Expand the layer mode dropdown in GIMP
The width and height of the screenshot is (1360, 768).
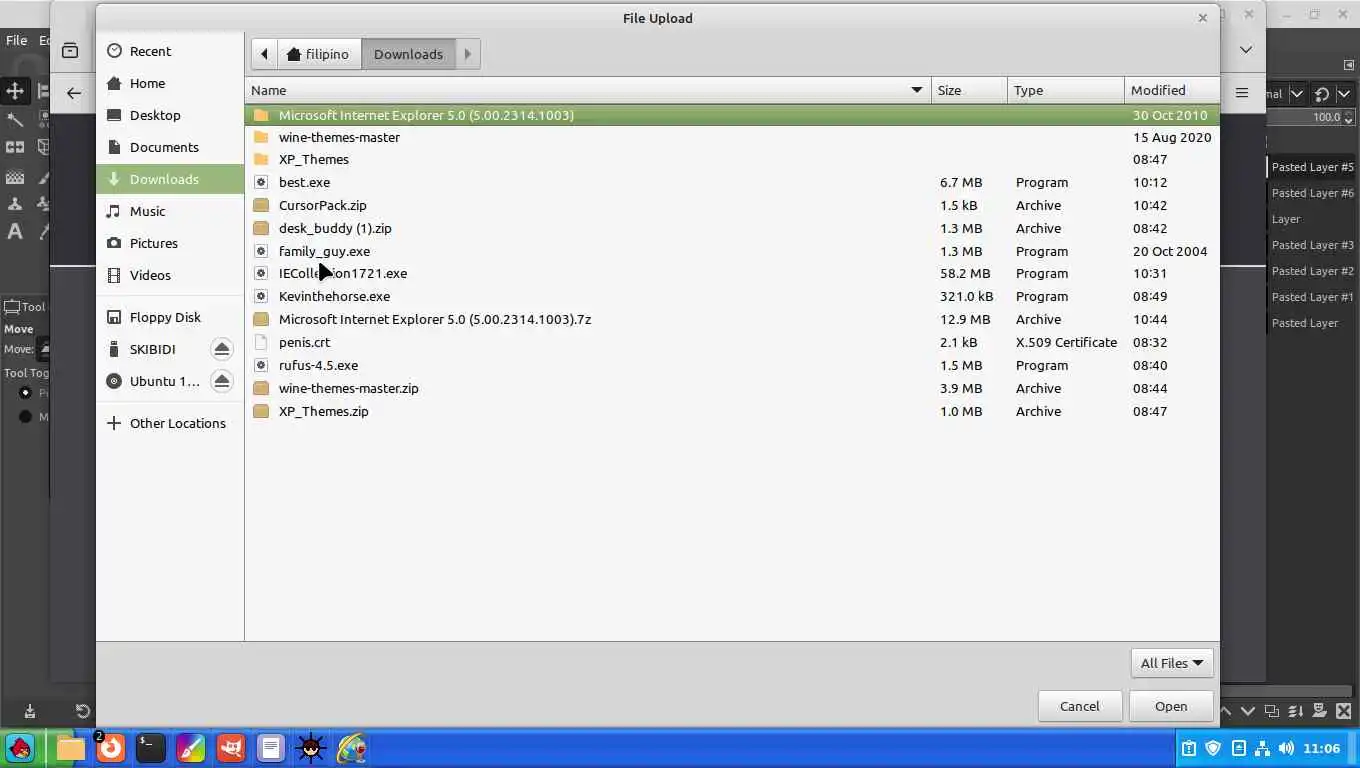point(1296,94)
